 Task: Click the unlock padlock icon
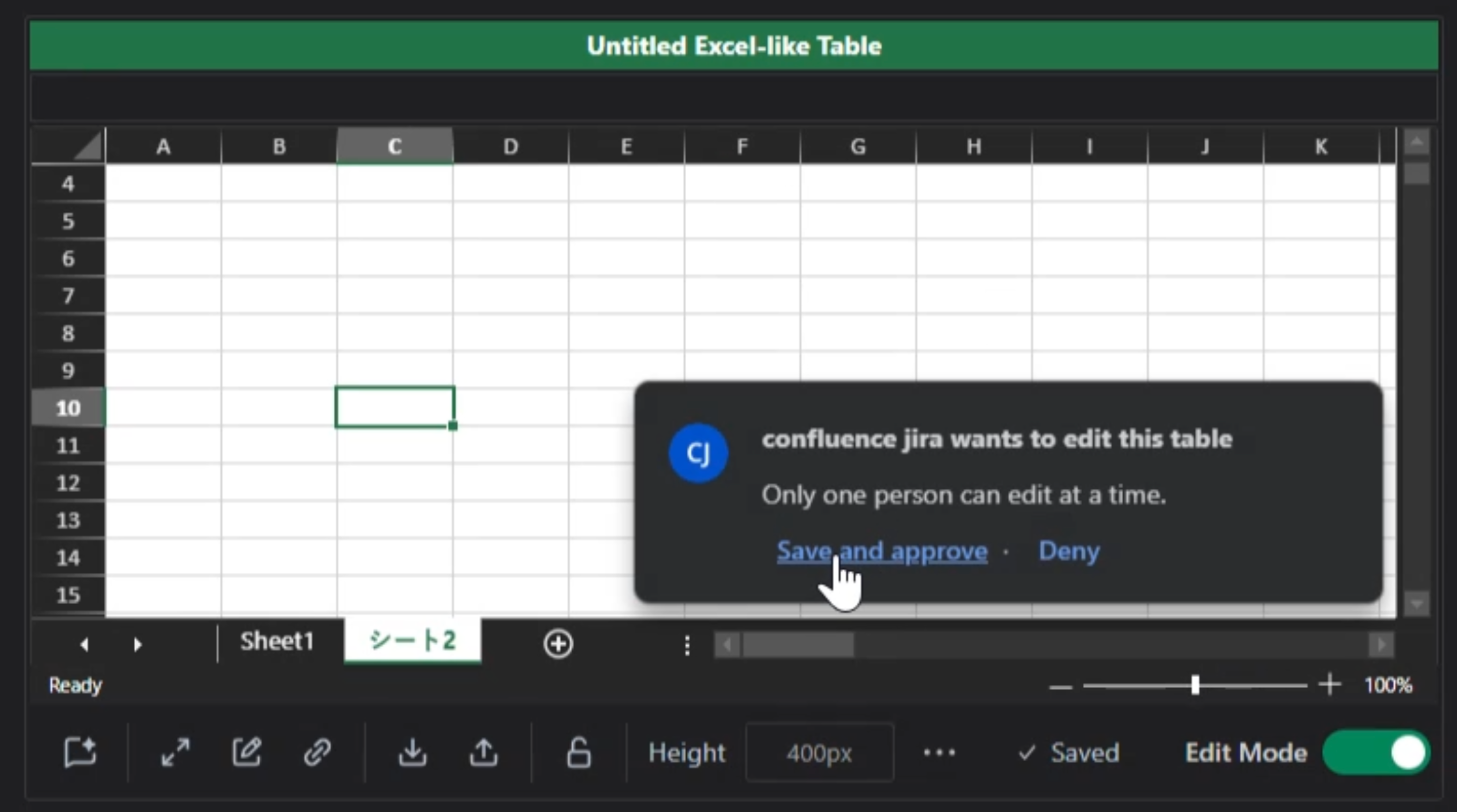[x=578, y=752]
